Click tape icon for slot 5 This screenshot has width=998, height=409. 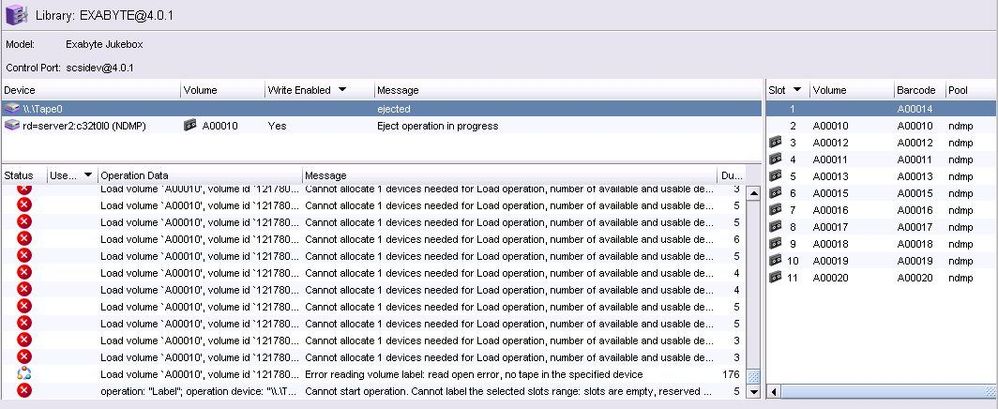pyautogui.click(x=775, y=176)
